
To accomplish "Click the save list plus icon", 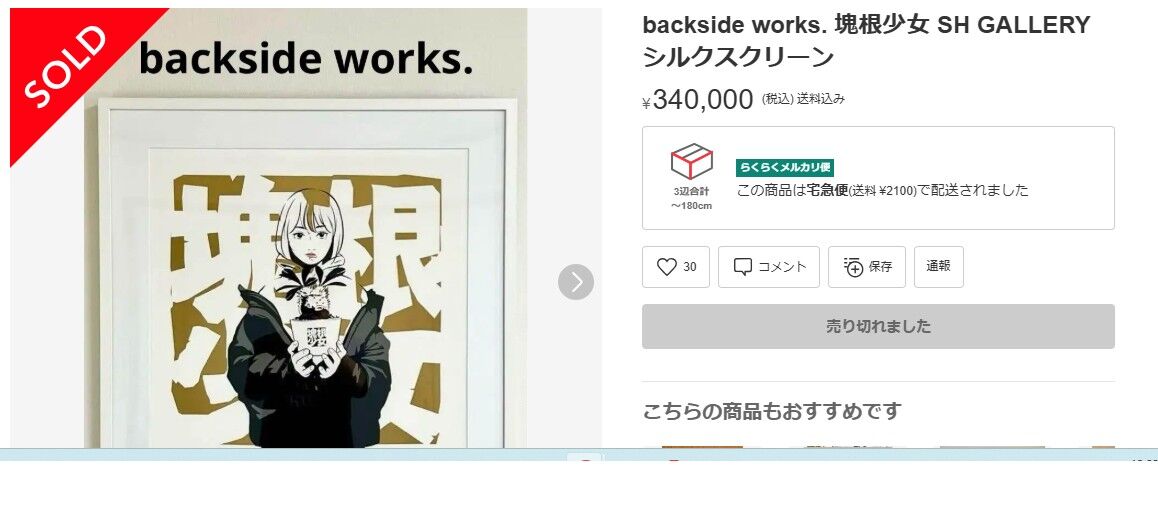I will (x=853, y=267).
